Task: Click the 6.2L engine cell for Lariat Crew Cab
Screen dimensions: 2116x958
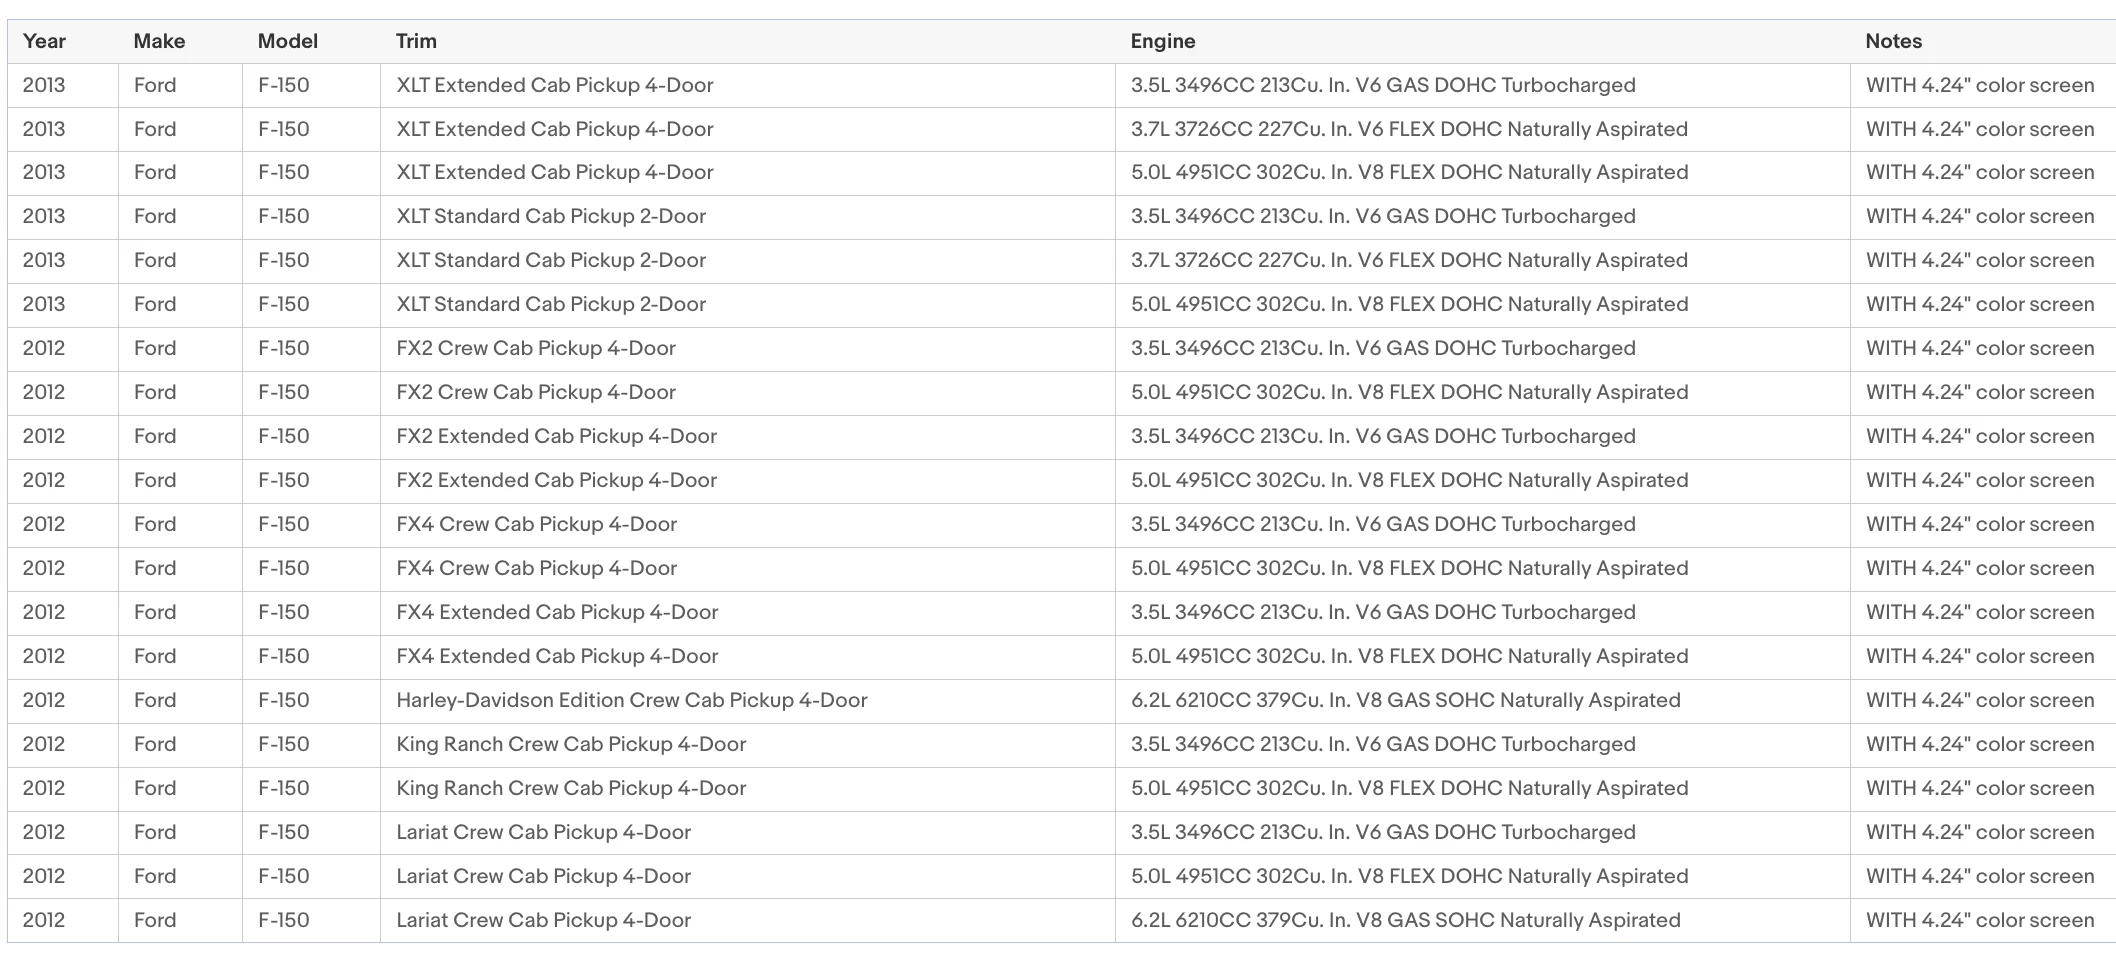Action: (x=1483, y=921)
